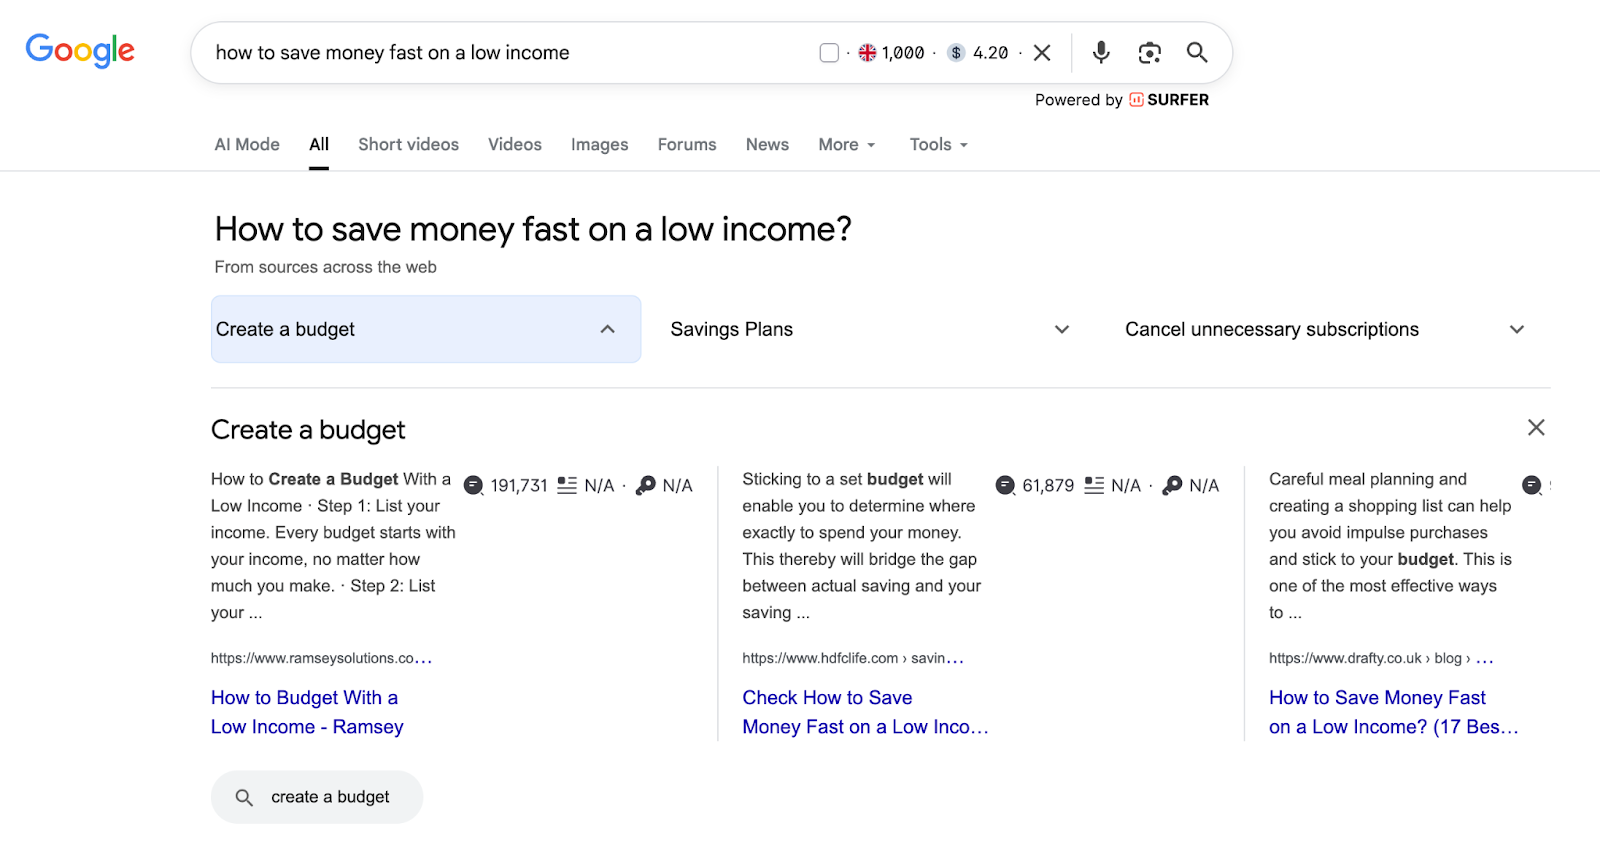Start voice search with the microphone icon

point(1101,52)
